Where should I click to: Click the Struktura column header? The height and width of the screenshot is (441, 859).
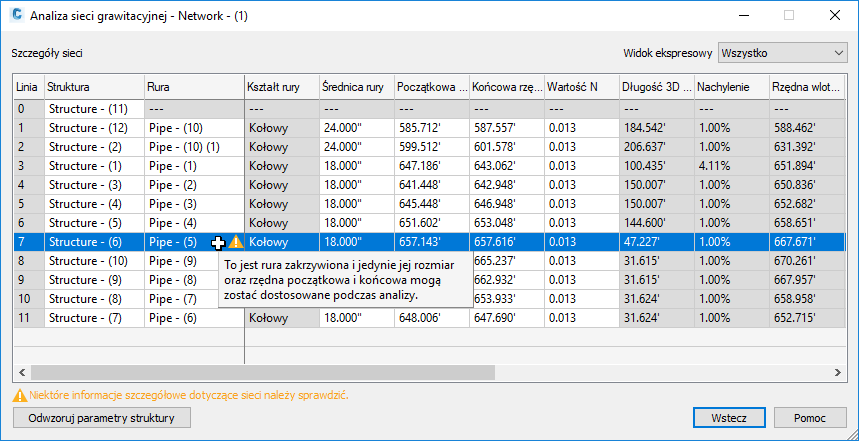(94, 87)
